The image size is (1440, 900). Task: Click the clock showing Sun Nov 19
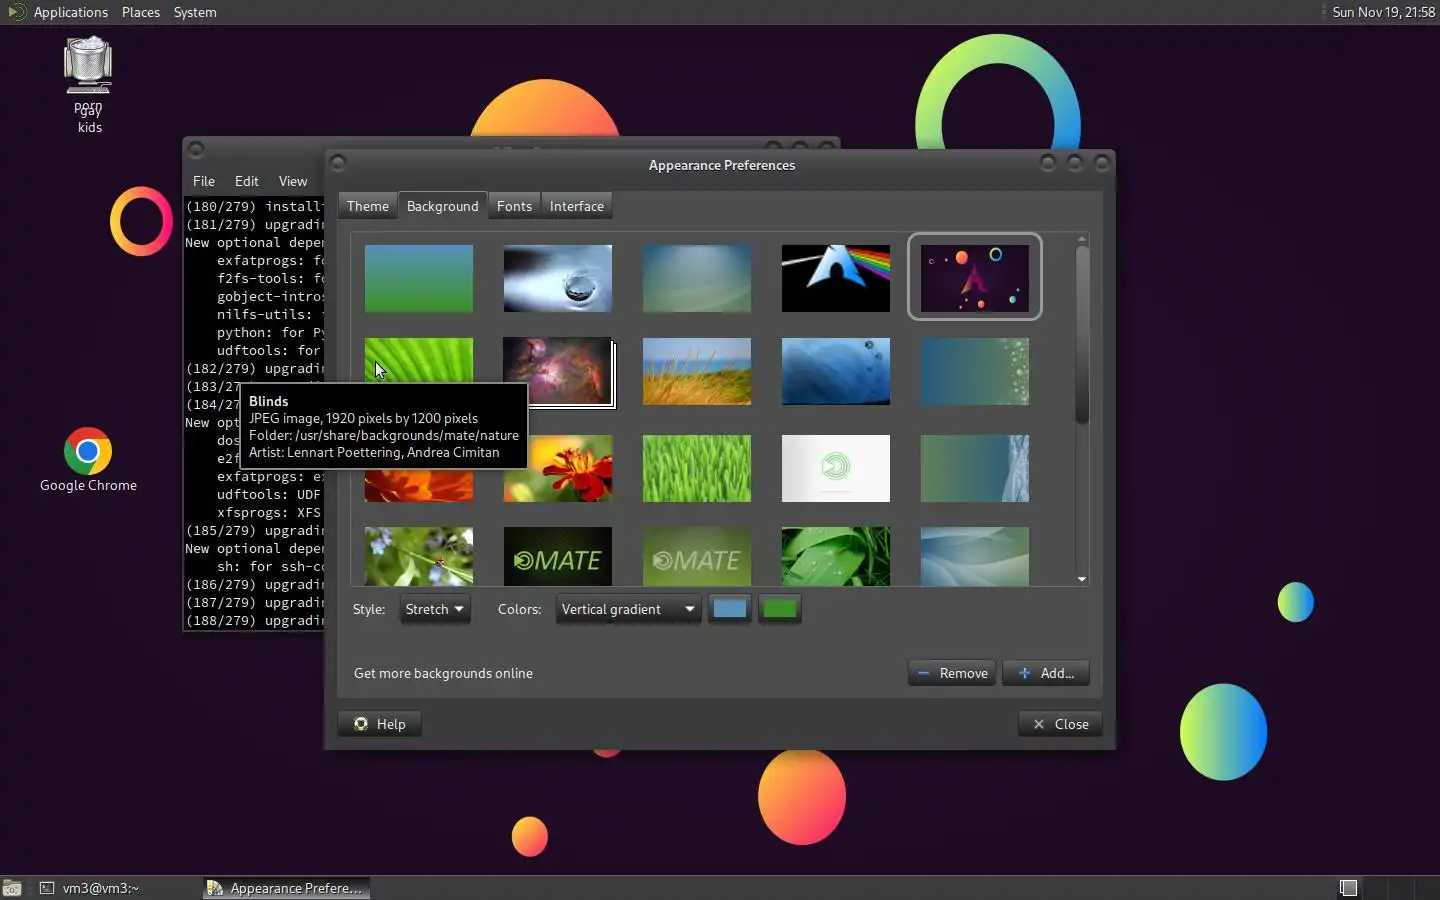[x=1384, y=12]
